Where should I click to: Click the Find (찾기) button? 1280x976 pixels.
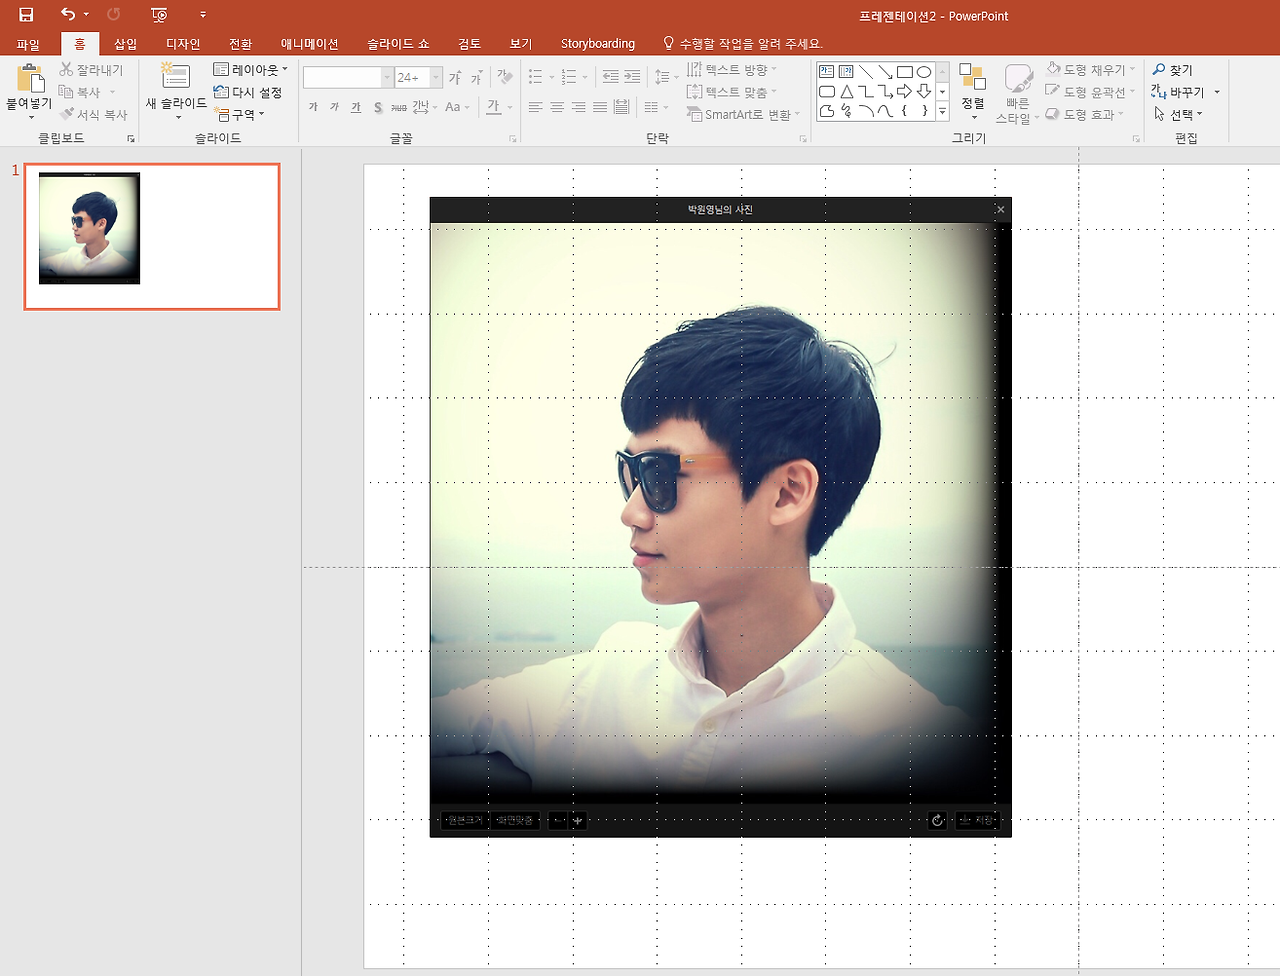tap(1172, 70)
